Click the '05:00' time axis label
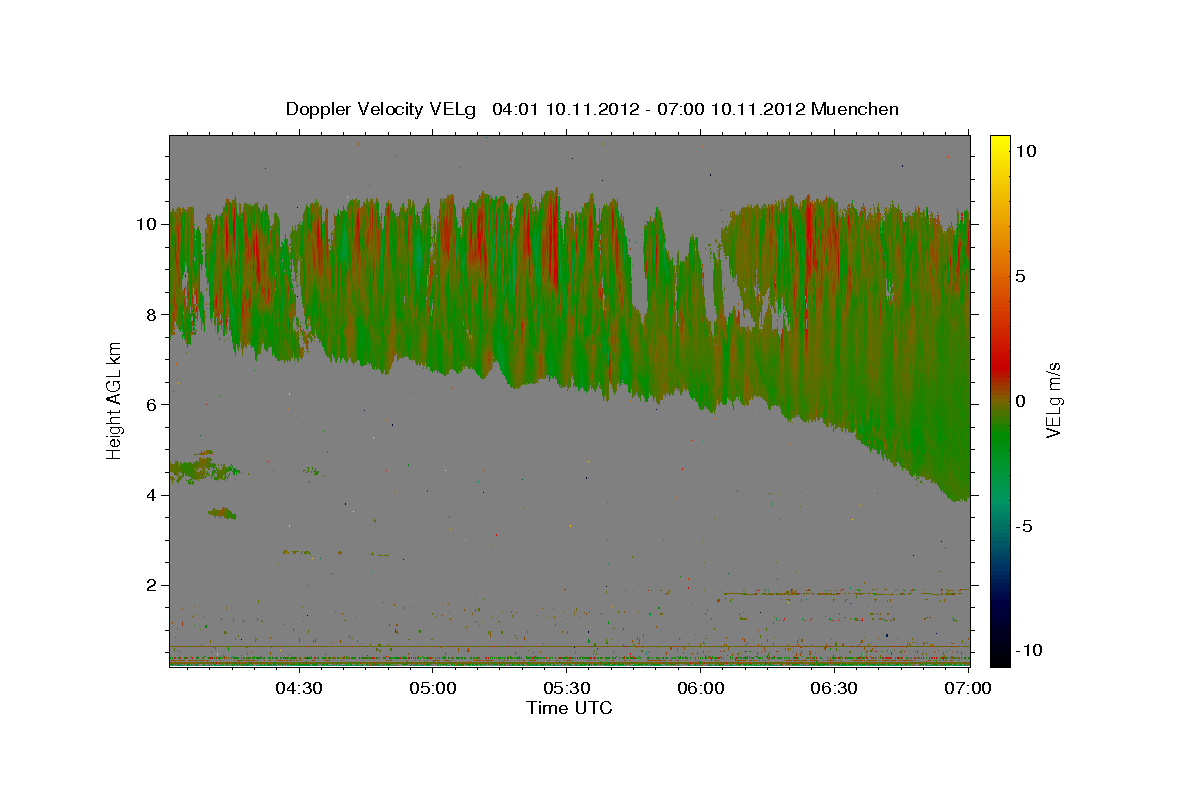1200x800 pixels. (432, 688)
